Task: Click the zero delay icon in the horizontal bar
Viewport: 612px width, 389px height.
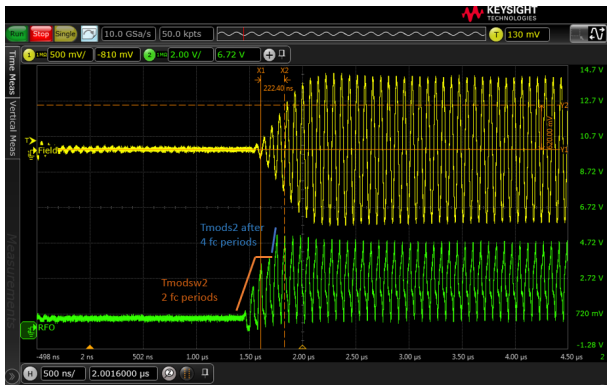Action: [169, 374]
